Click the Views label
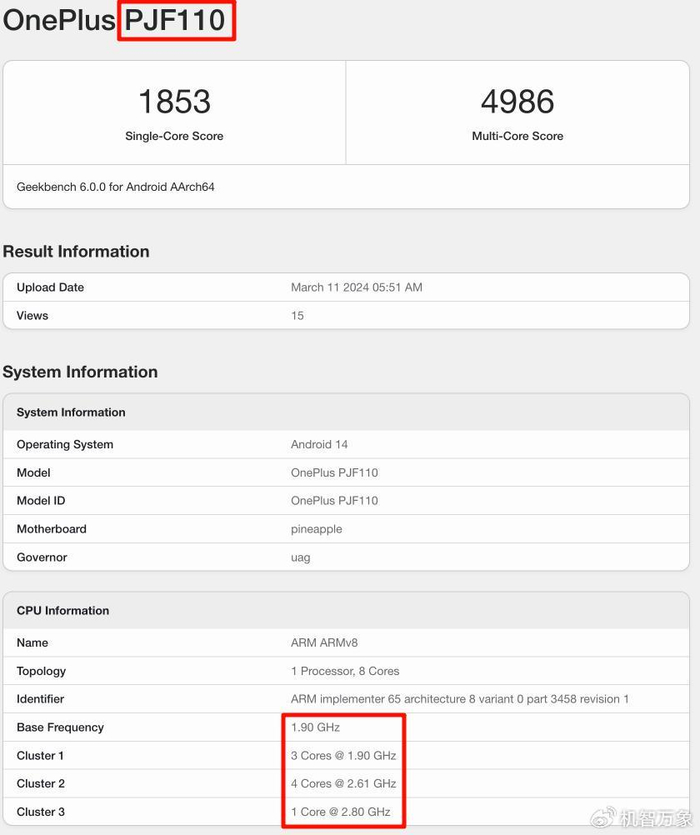The image size is (700, 835). coord(32,315)
